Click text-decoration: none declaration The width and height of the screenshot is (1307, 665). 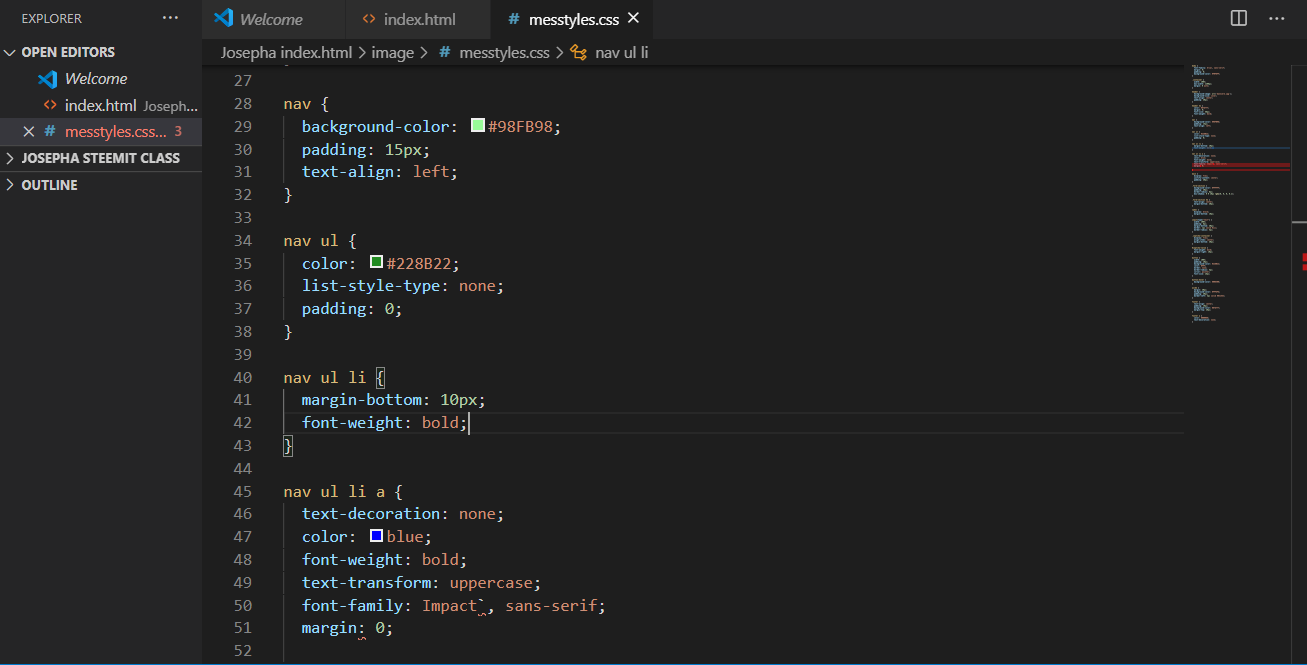tap(403, 513)
